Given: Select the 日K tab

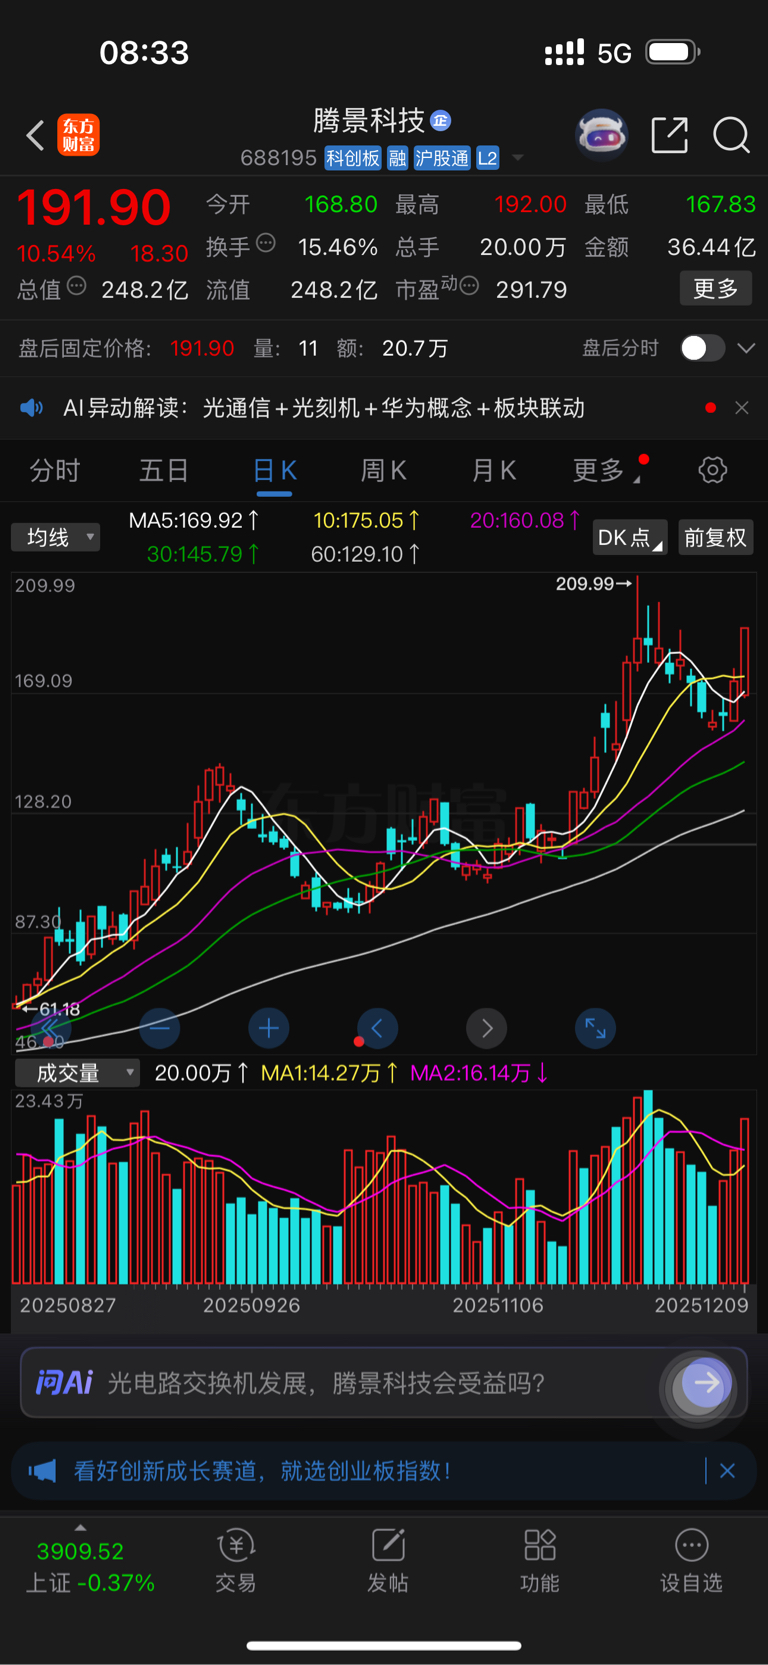Looking at the screenshot, I should coord(274,471).
